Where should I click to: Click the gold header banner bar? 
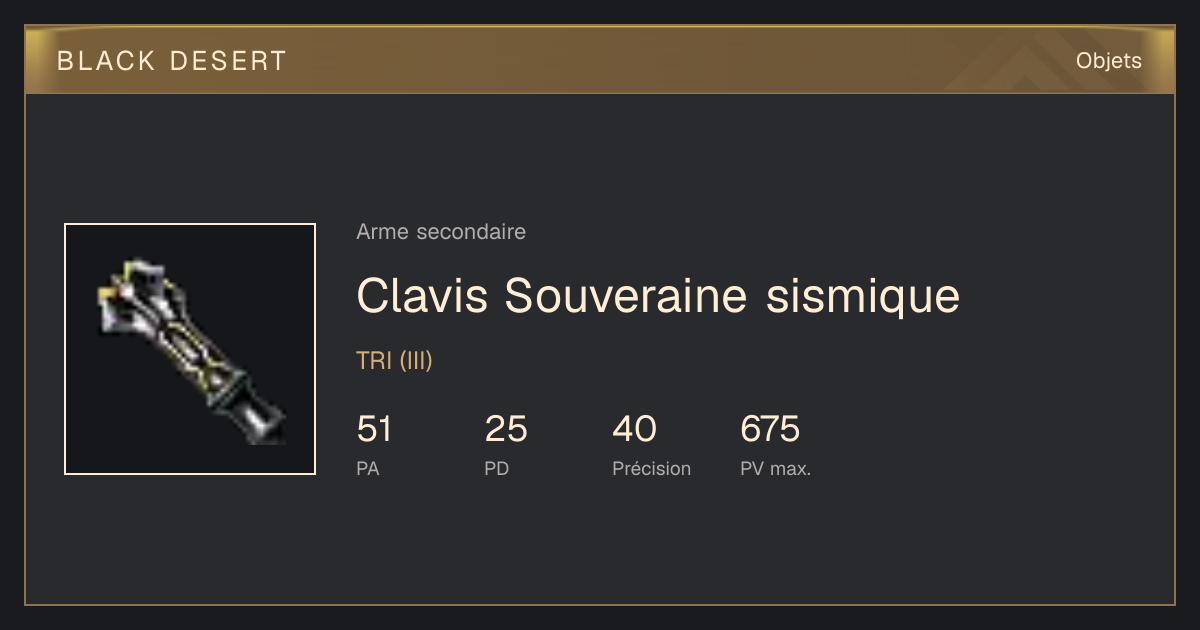click(x=600, y=60)
